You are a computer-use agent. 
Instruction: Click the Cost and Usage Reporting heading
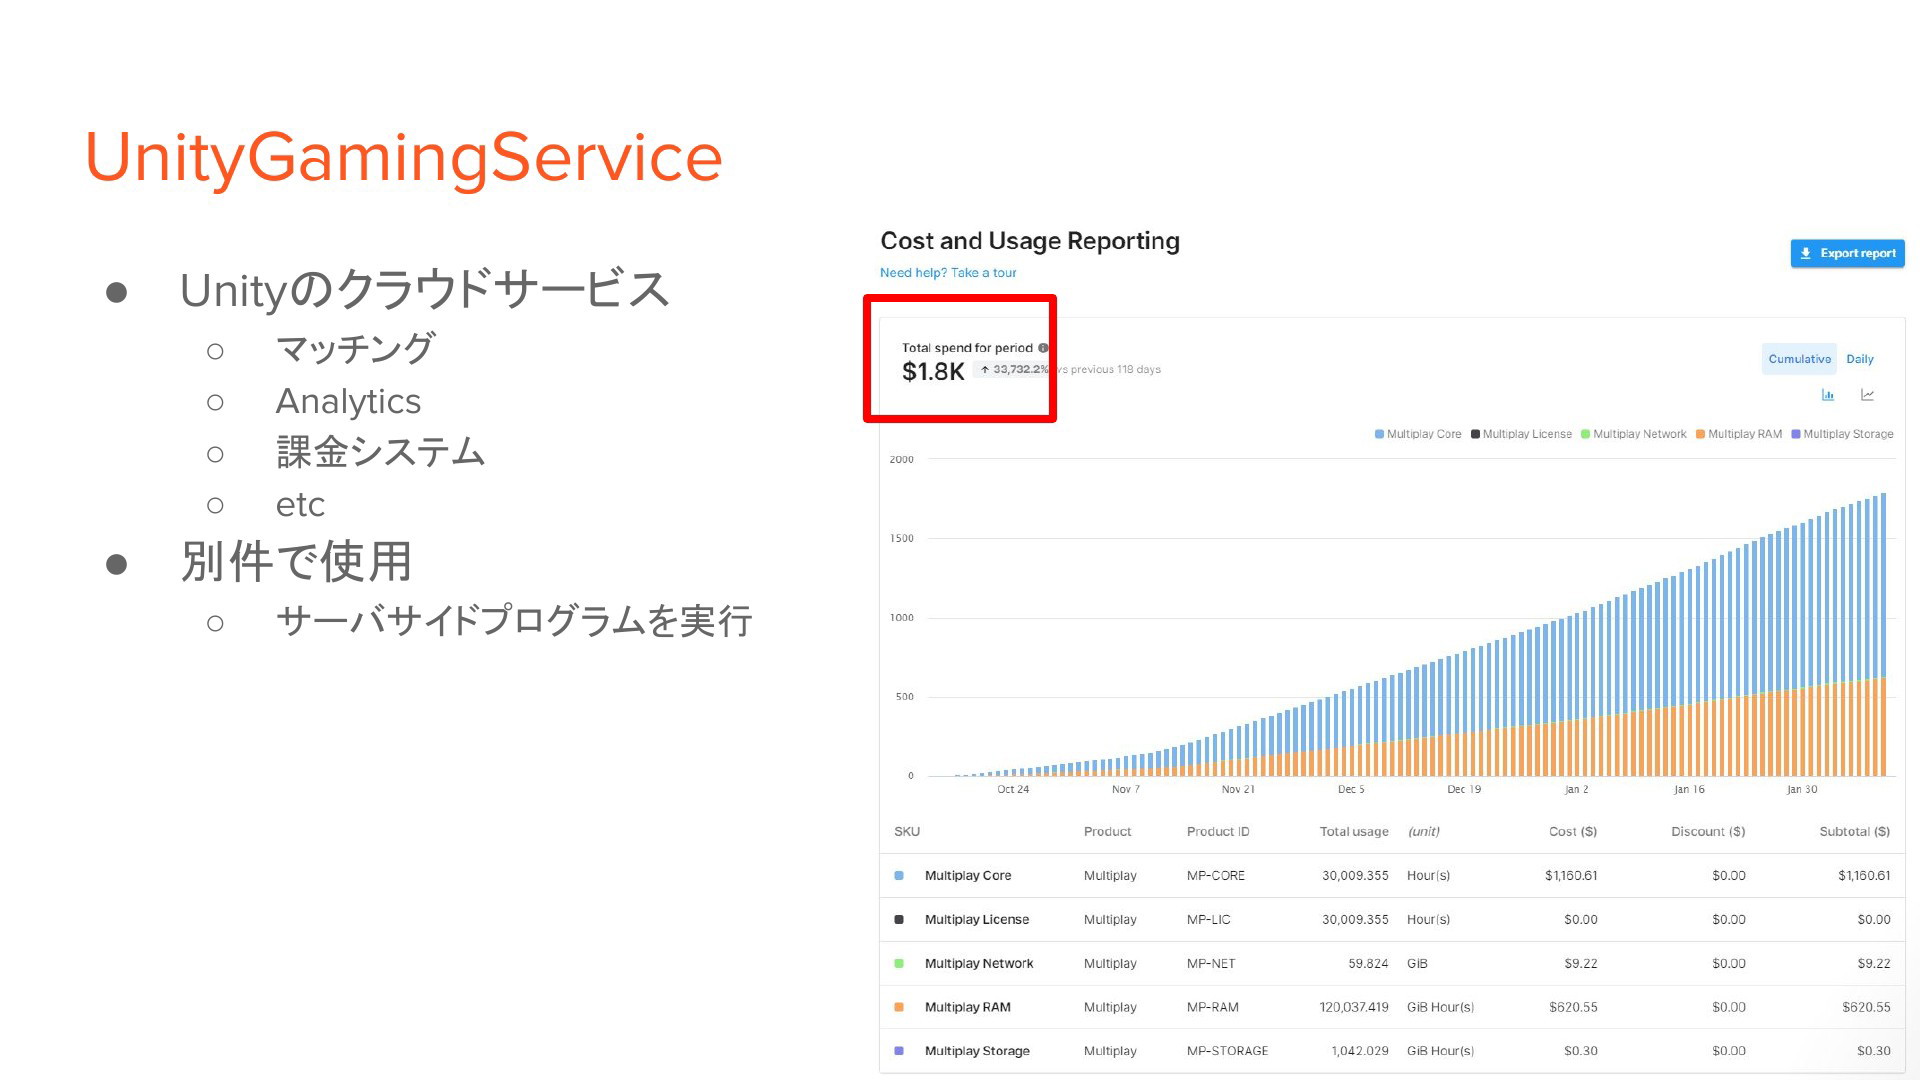[x=1030, y=241]
